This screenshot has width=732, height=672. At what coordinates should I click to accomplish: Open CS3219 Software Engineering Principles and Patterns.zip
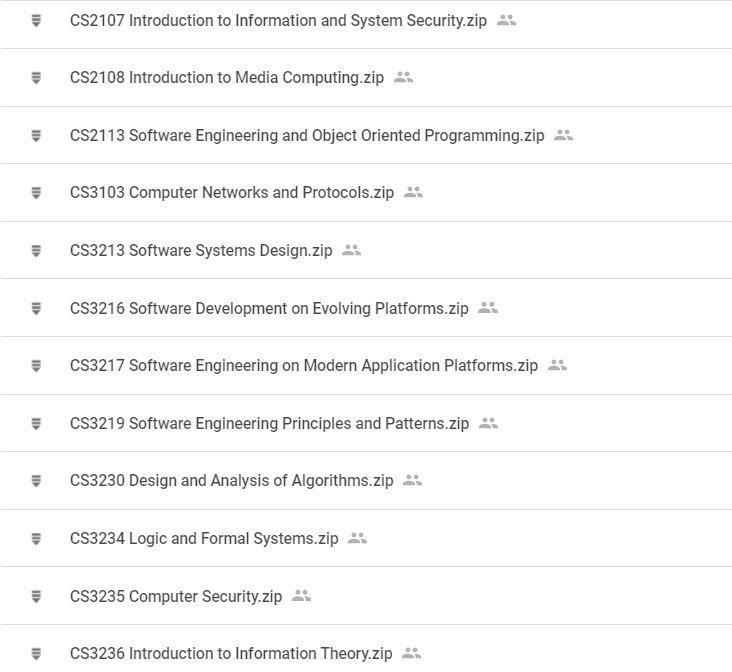click(269, 423)
